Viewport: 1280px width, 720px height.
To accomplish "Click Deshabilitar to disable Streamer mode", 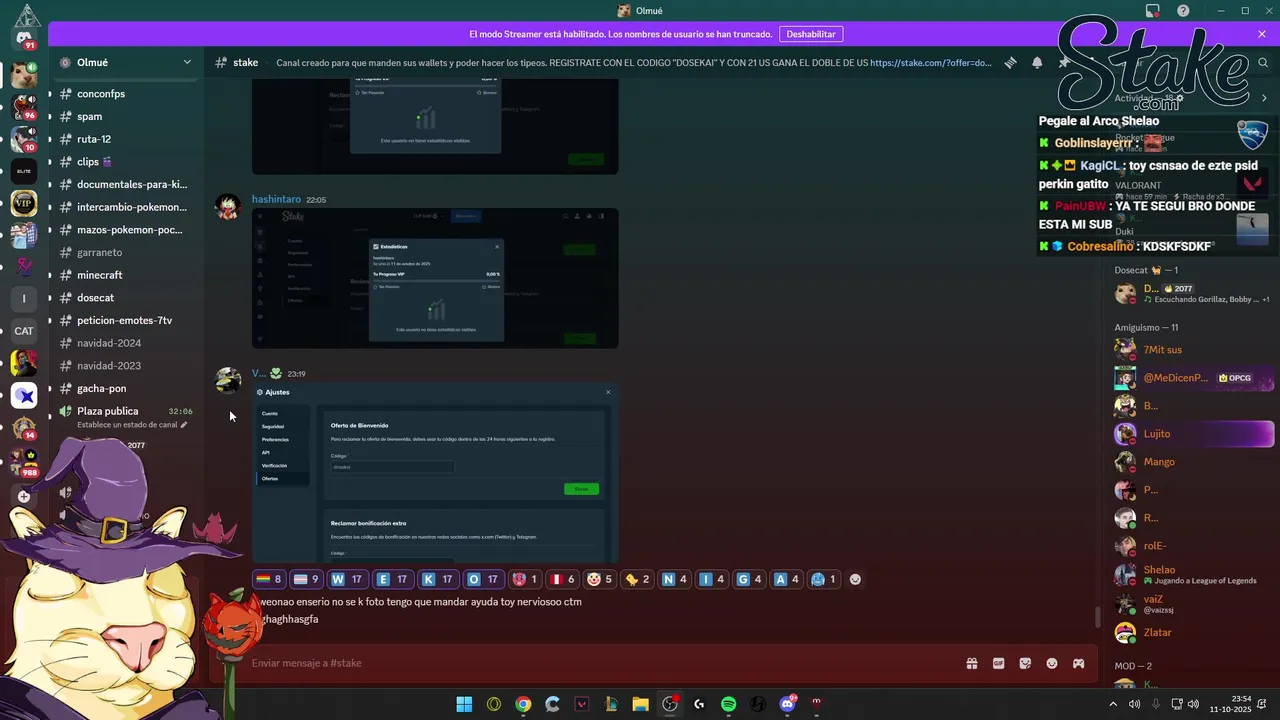I will point(810,34).
